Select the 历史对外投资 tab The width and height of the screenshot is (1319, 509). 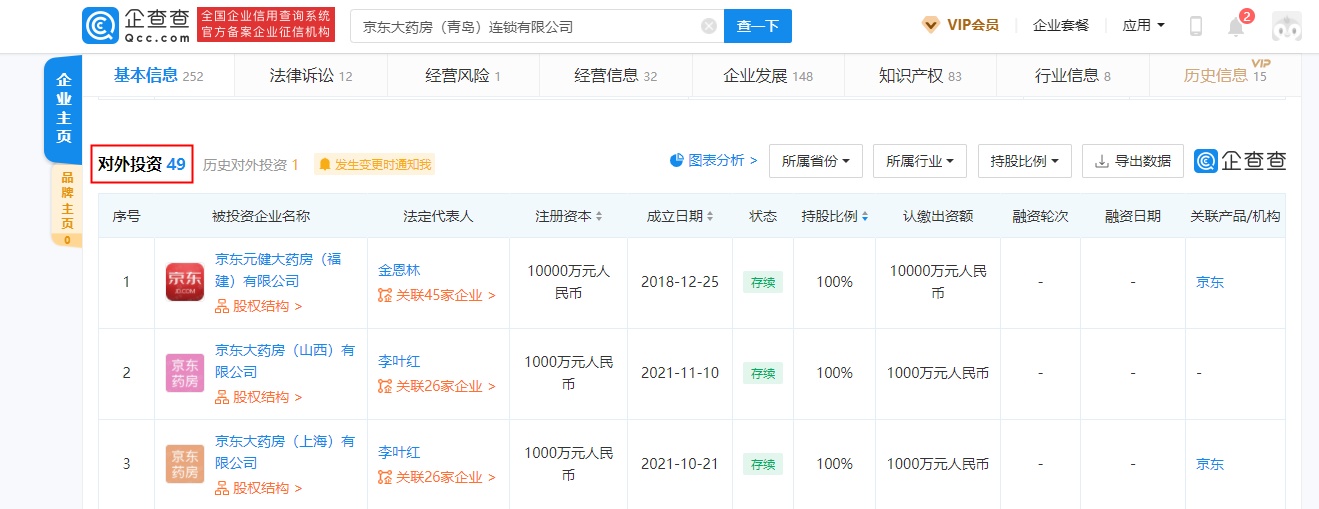[x=251, y=165]
